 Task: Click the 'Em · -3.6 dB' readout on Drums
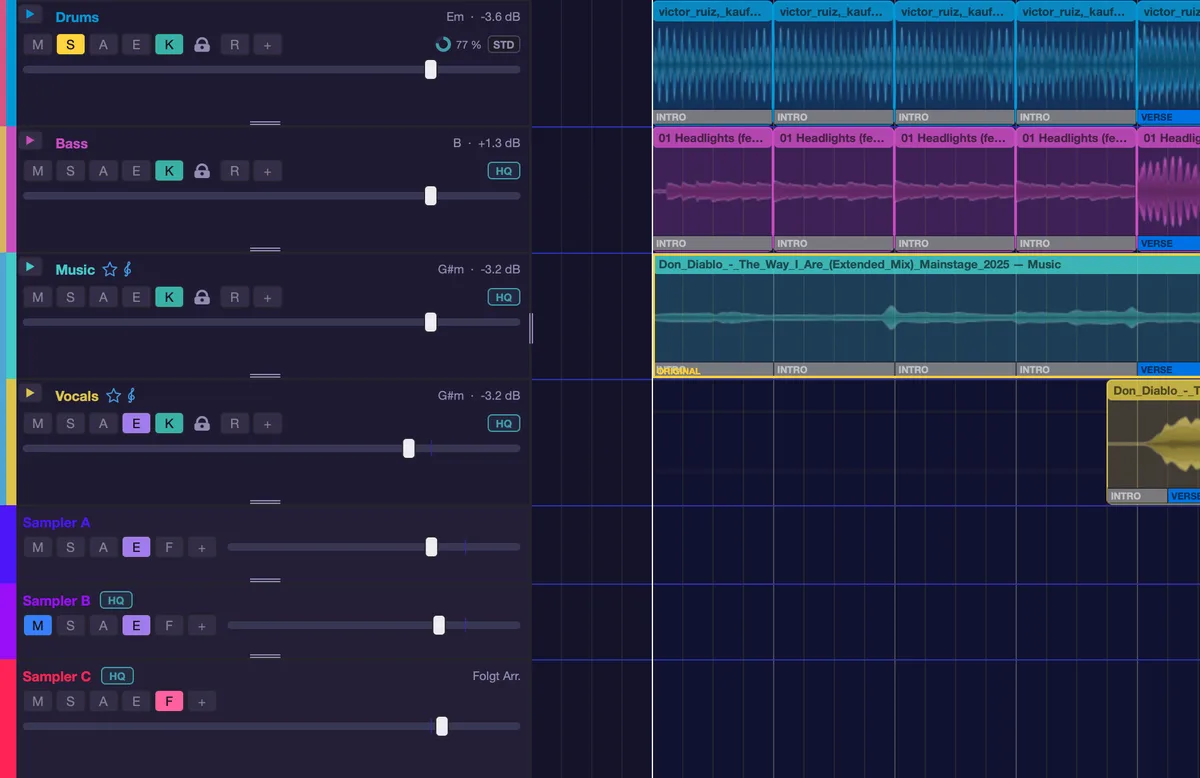click(x=483, y=17)
